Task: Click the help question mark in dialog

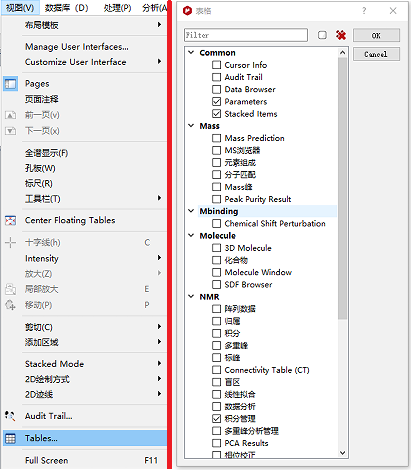Action: point(364,11)
